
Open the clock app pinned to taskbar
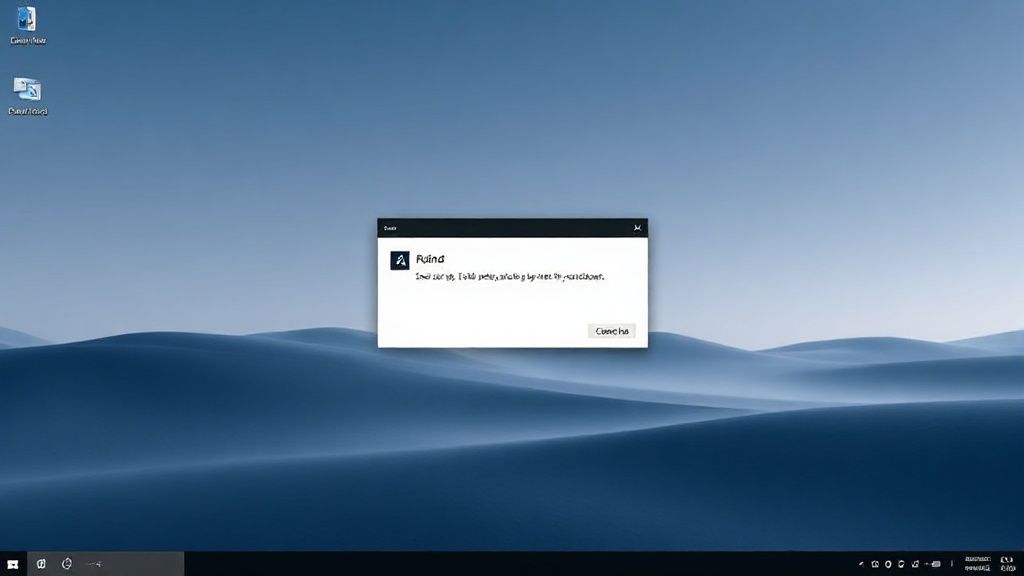(65, 562)
